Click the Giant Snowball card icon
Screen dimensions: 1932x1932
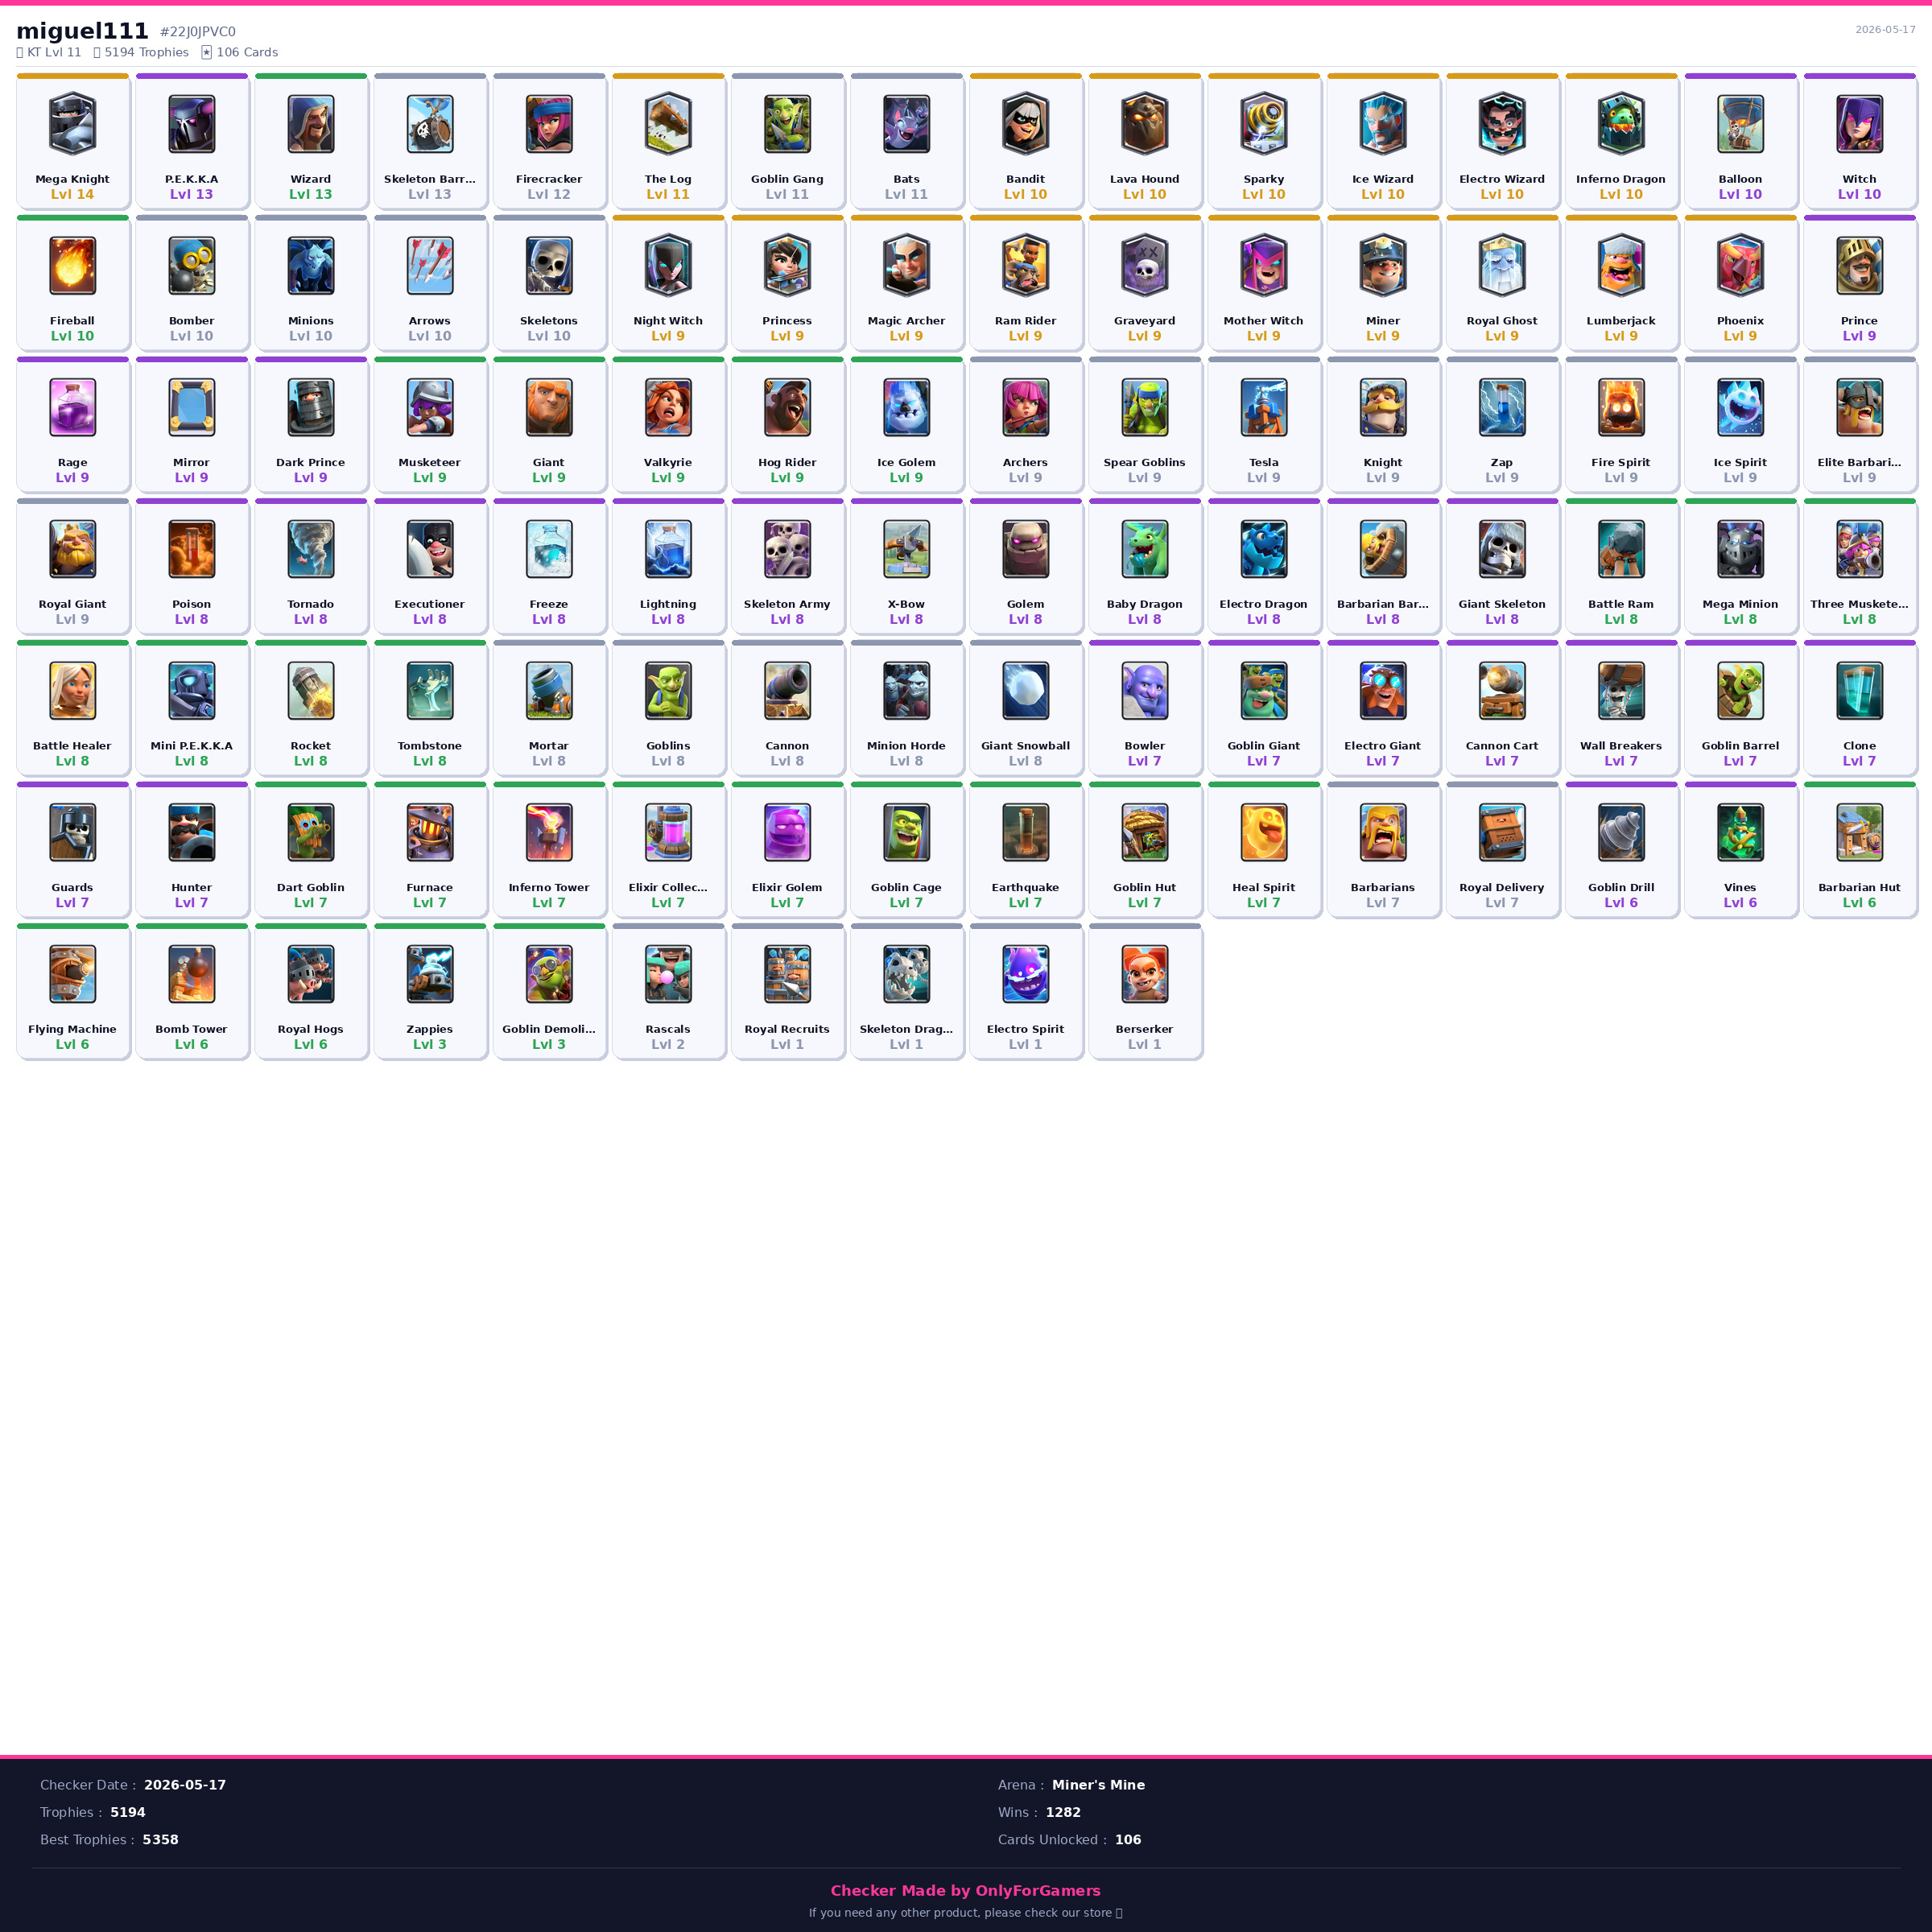(x=1026, y=691)
